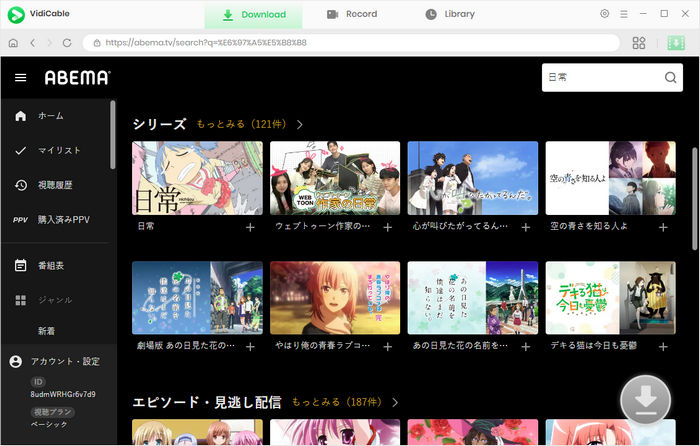This screenshot has height=446, width=700.
Task: Open the Download tab
Action: pyautogui.click(x=254, y=15)
